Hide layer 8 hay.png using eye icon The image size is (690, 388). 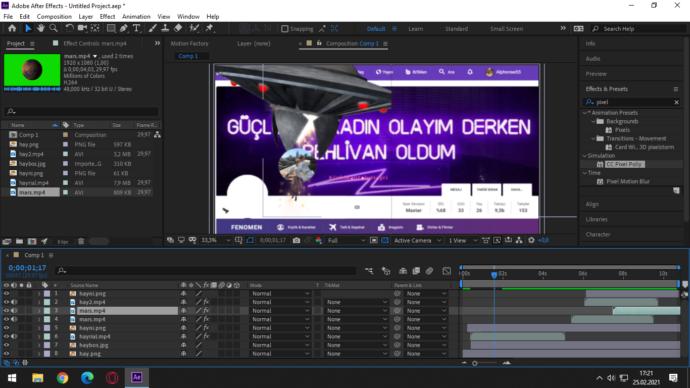point(6,354)
